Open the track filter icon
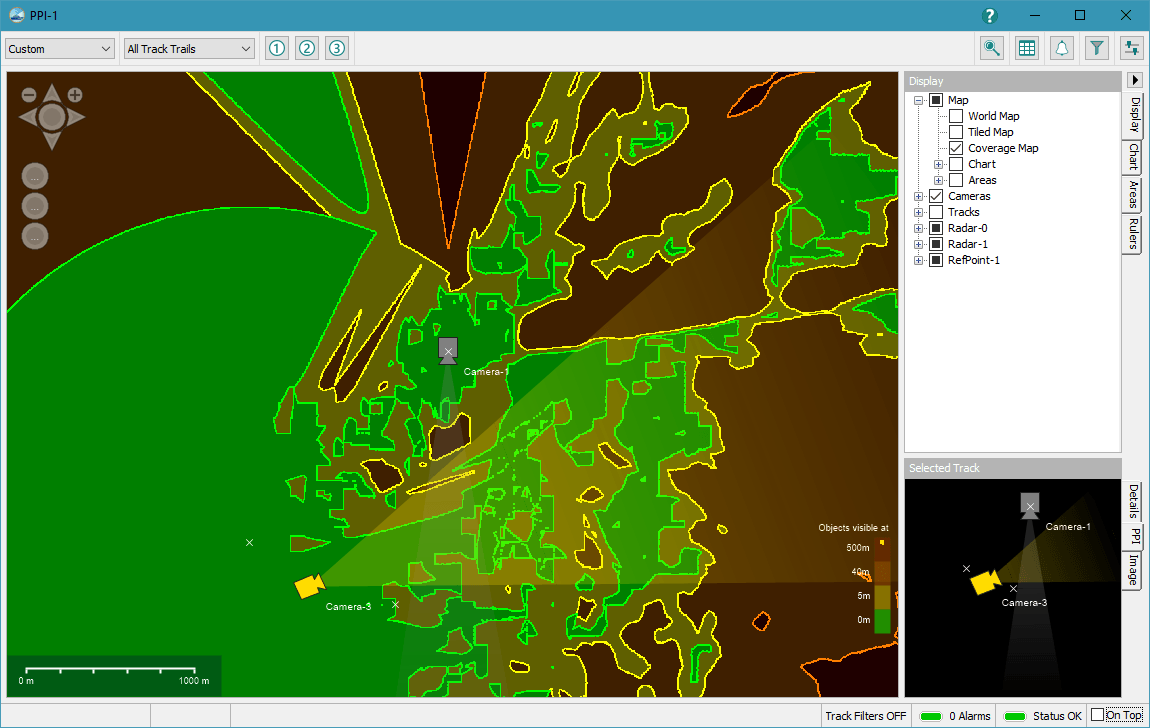Viewport: 1150px width, 728px height. (1096, 47)
